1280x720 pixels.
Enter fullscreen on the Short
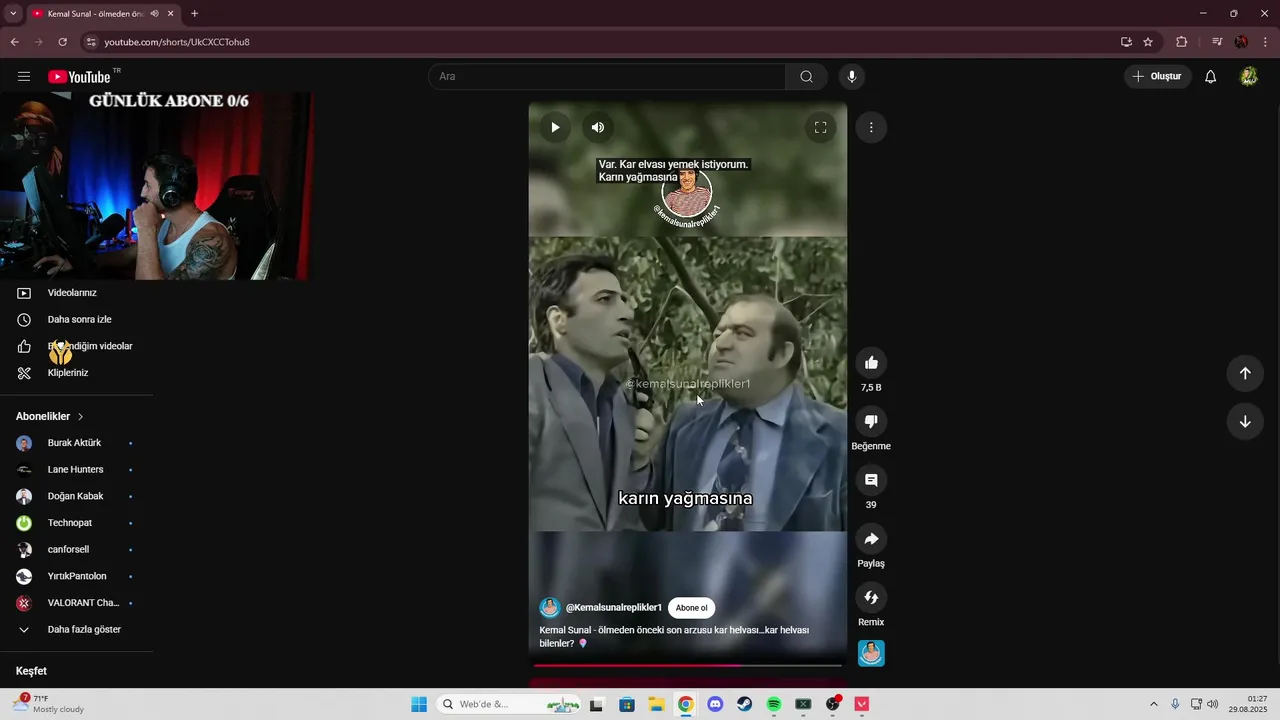tap(820, 127)
